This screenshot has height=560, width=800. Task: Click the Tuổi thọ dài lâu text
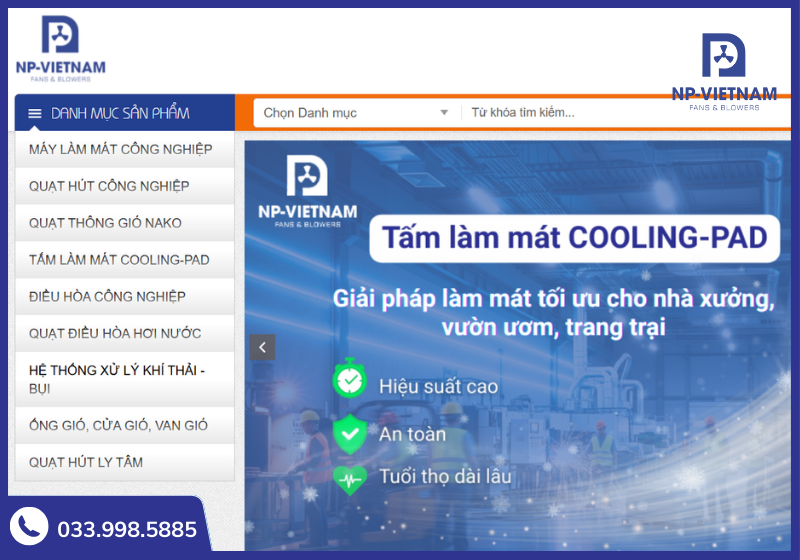point(445,476)
